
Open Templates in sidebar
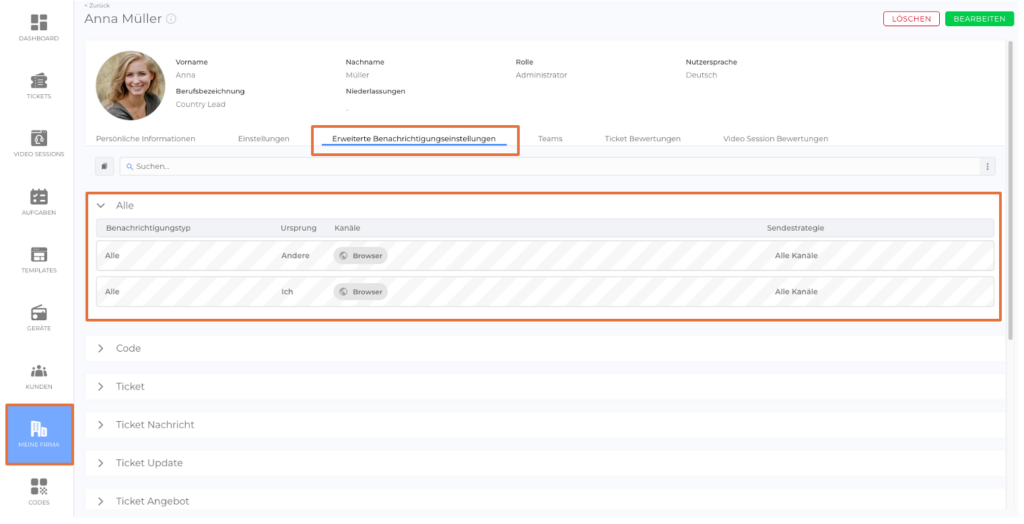39,255
